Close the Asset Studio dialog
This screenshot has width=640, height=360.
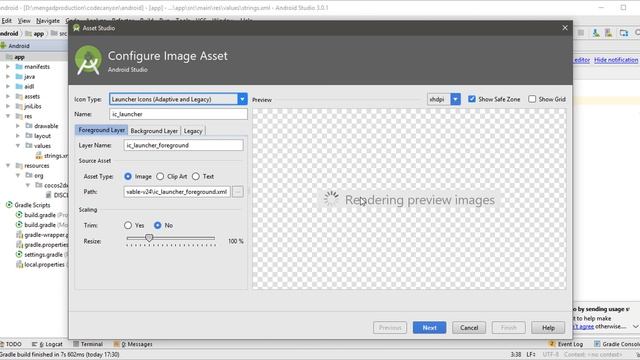point(565,28)
